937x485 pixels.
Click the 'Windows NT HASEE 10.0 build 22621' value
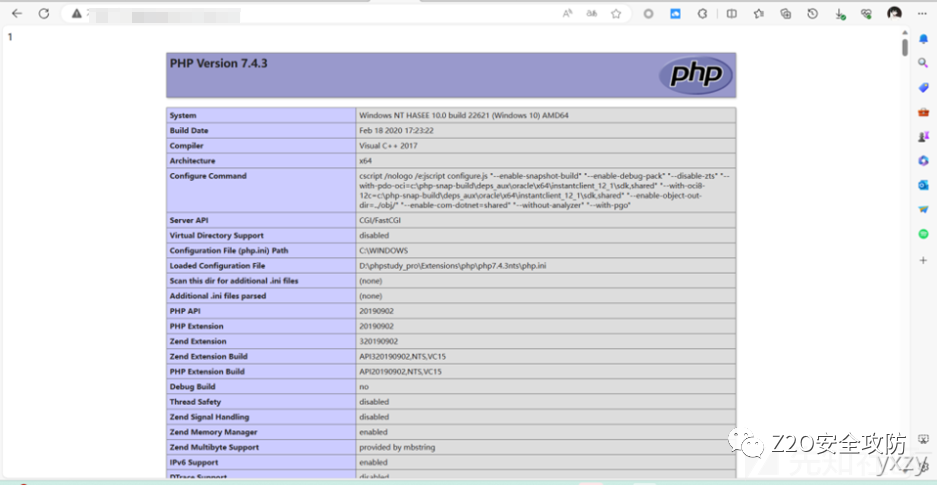tap(464, 115)
